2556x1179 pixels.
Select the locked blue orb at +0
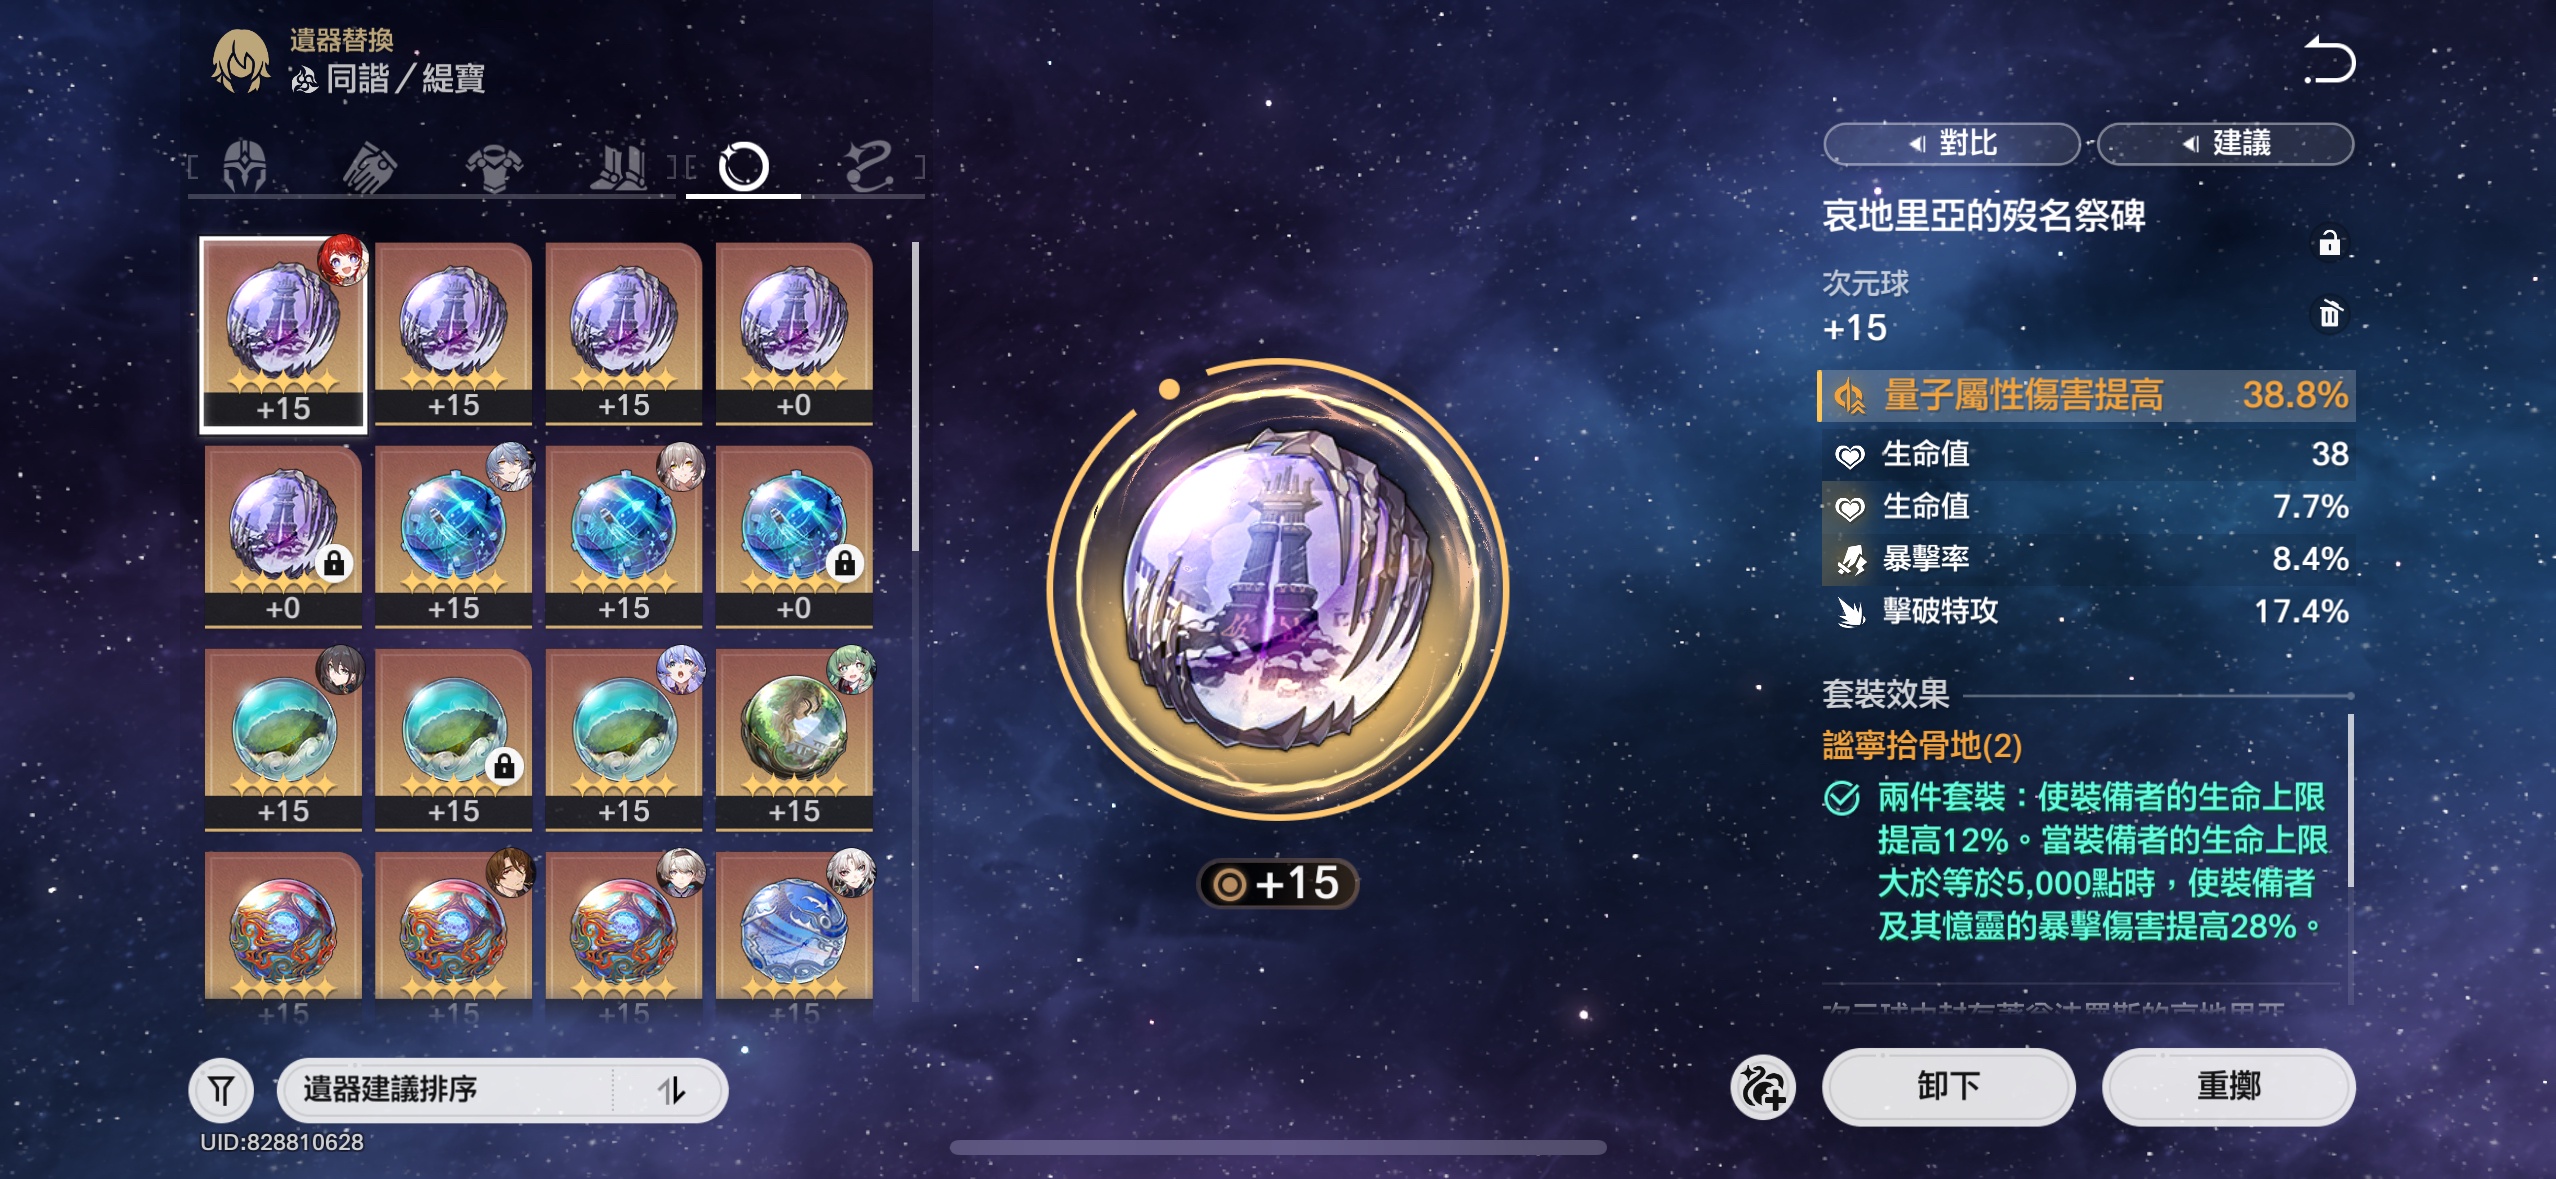coord(794,537)
